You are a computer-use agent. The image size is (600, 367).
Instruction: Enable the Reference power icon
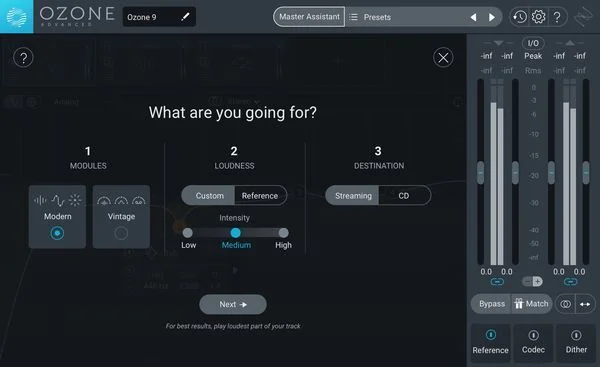click(x=491, y=335)
